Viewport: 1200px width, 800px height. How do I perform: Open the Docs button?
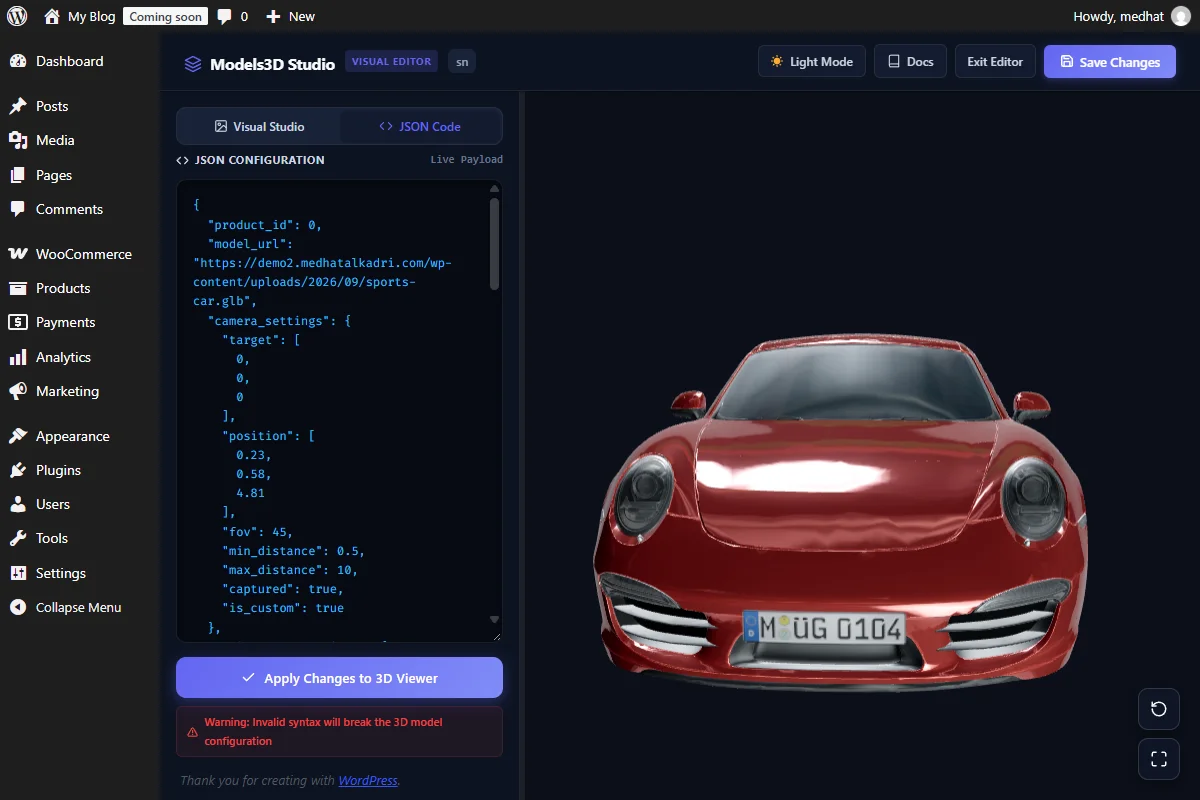(910, 62)
